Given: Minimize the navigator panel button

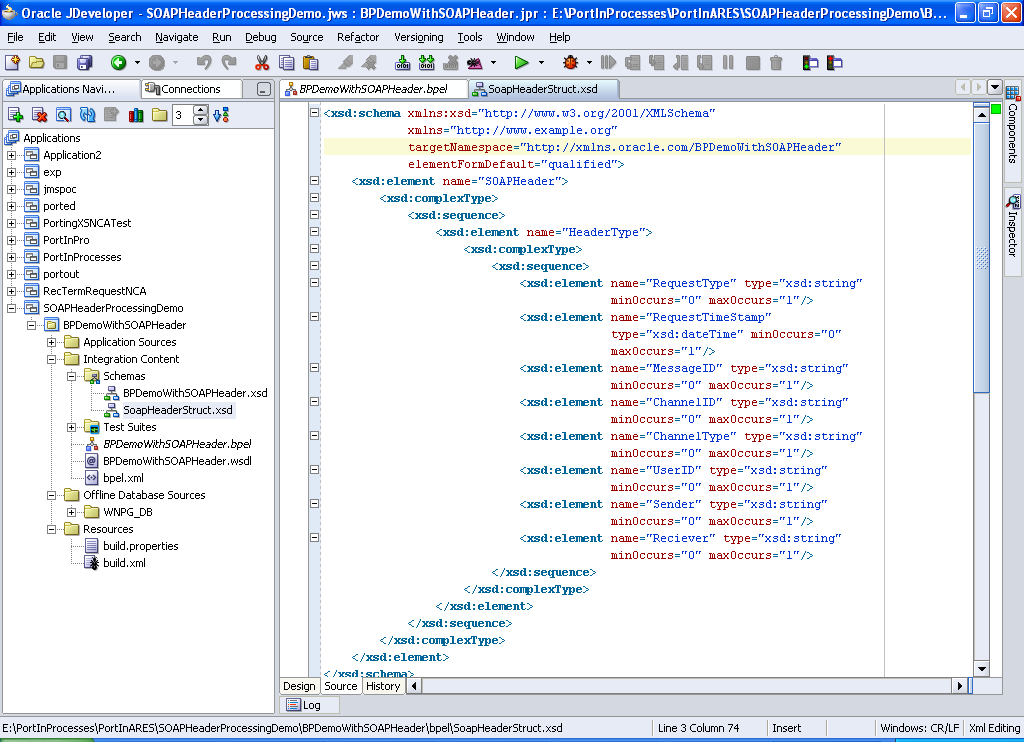Looking at the screenshot, I should [263, 89].
